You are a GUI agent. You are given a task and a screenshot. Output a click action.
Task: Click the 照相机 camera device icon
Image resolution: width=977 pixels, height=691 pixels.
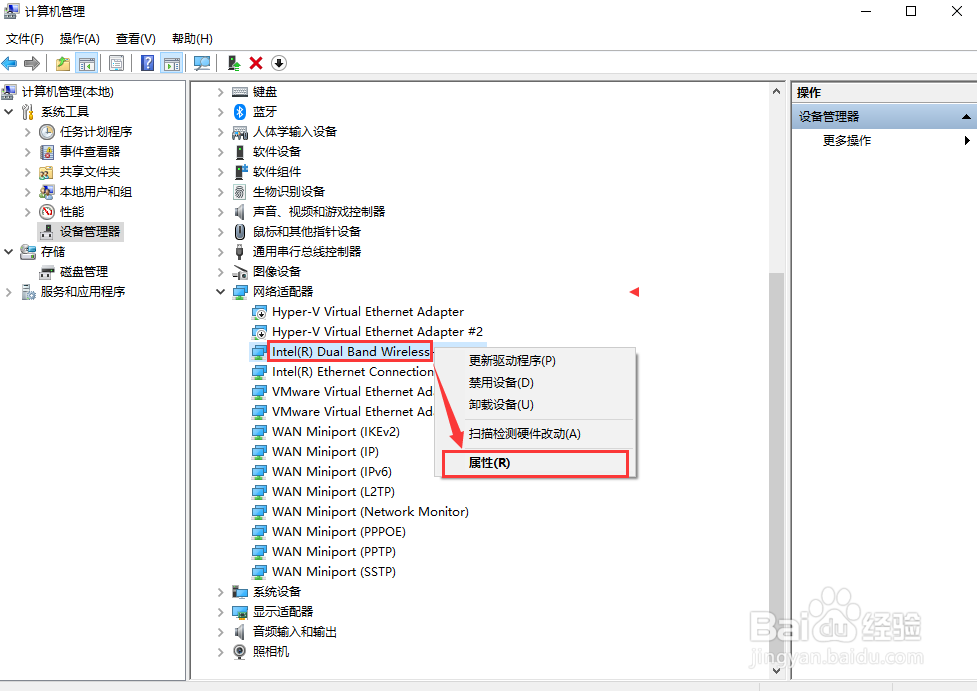pyautogui.click(x=240, y=651)
